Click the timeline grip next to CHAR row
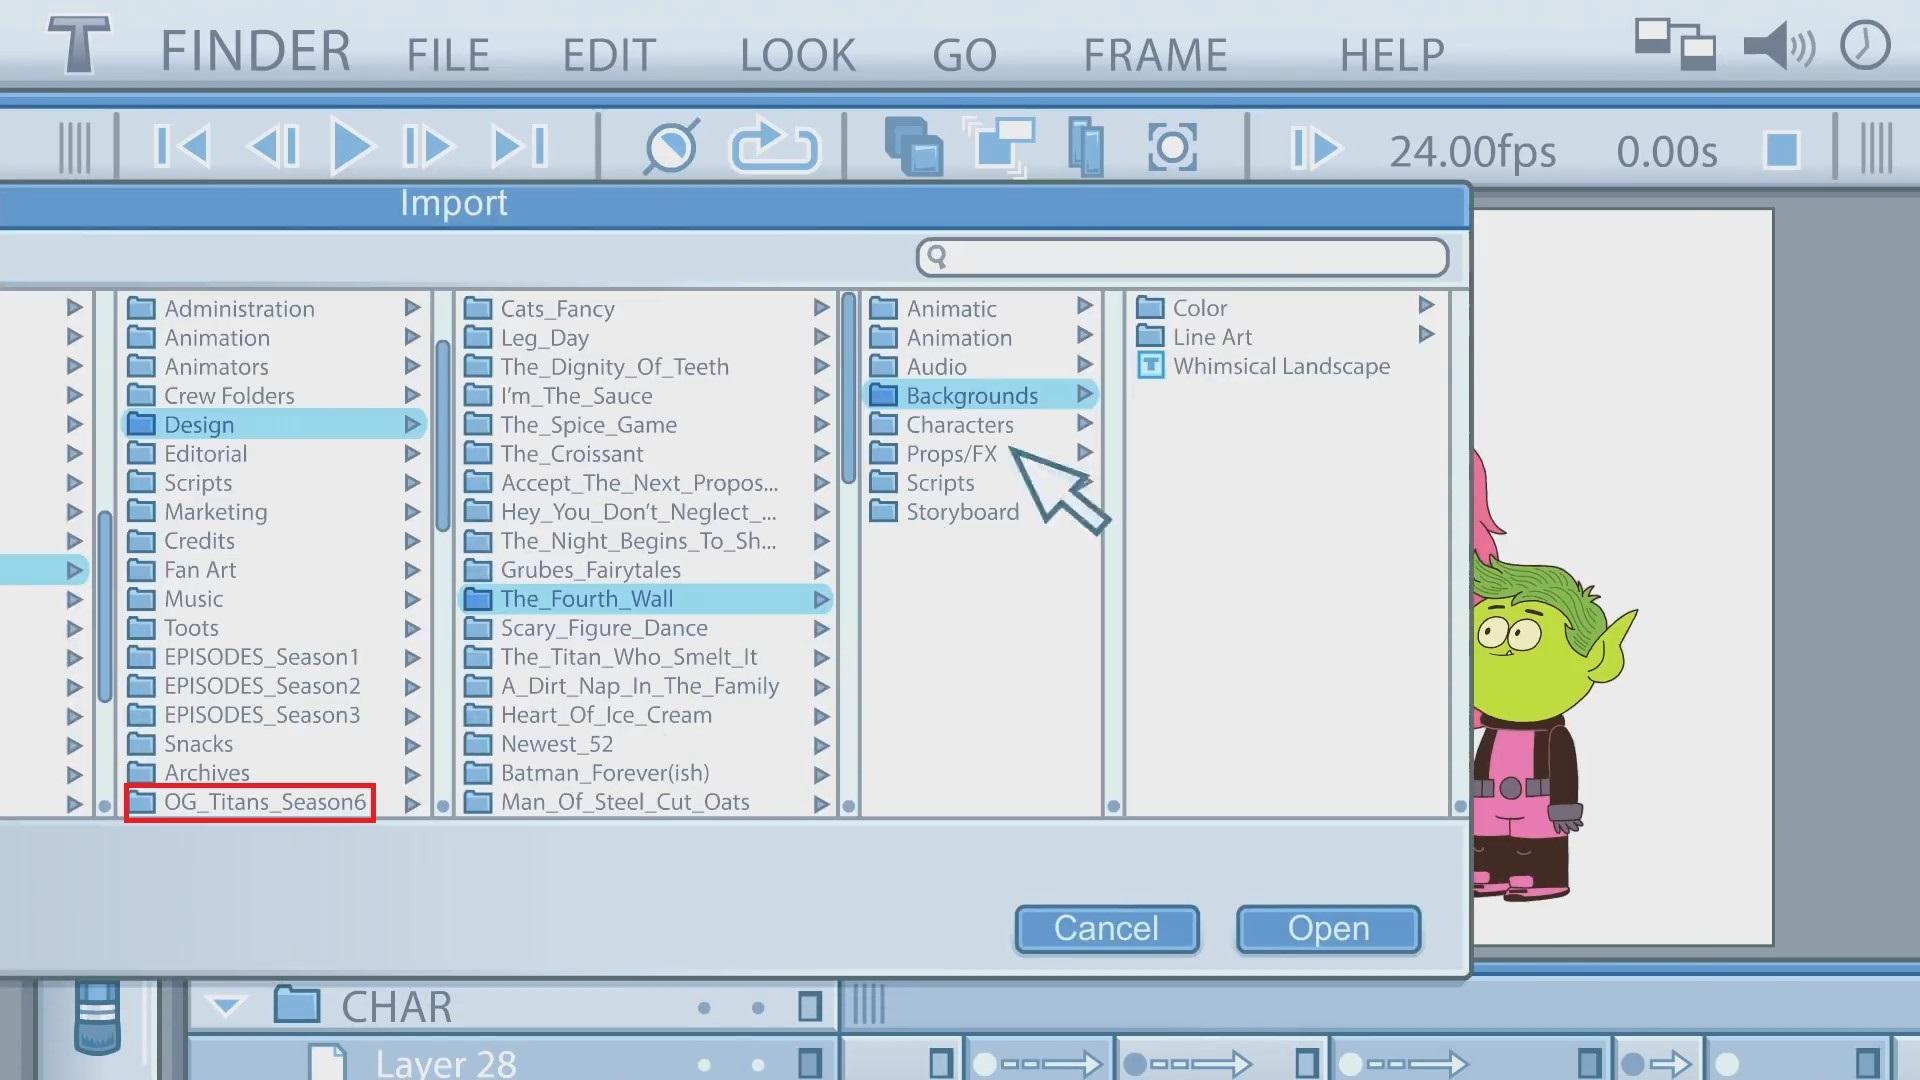This screenshot has height=1080, width=1920. [x=869, y=1004]
